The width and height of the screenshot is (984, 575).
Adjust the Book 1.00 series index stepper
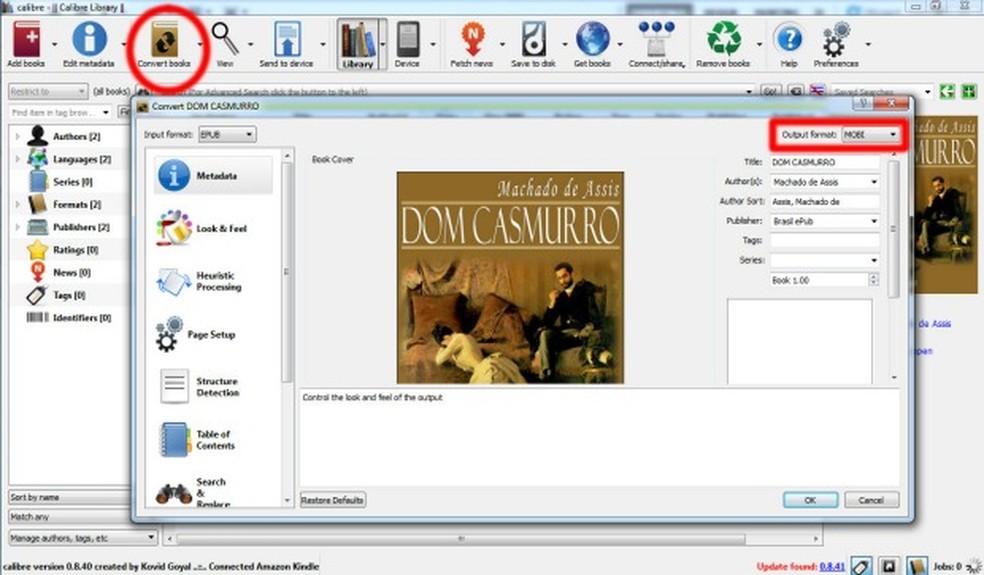point(874,280)
